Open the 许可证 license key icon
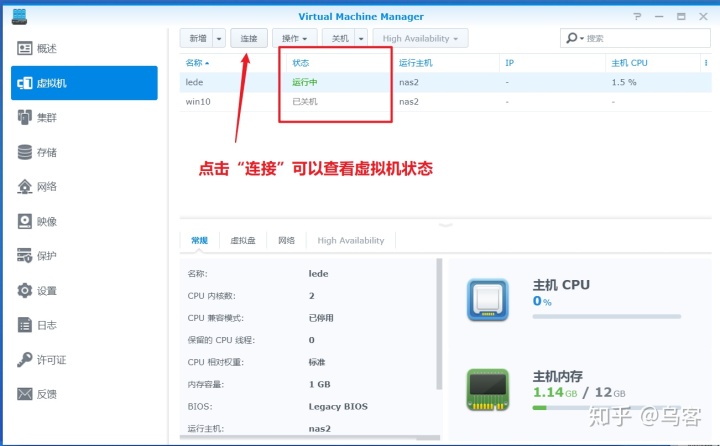720x446 pixels. click(x=25, y=360)
